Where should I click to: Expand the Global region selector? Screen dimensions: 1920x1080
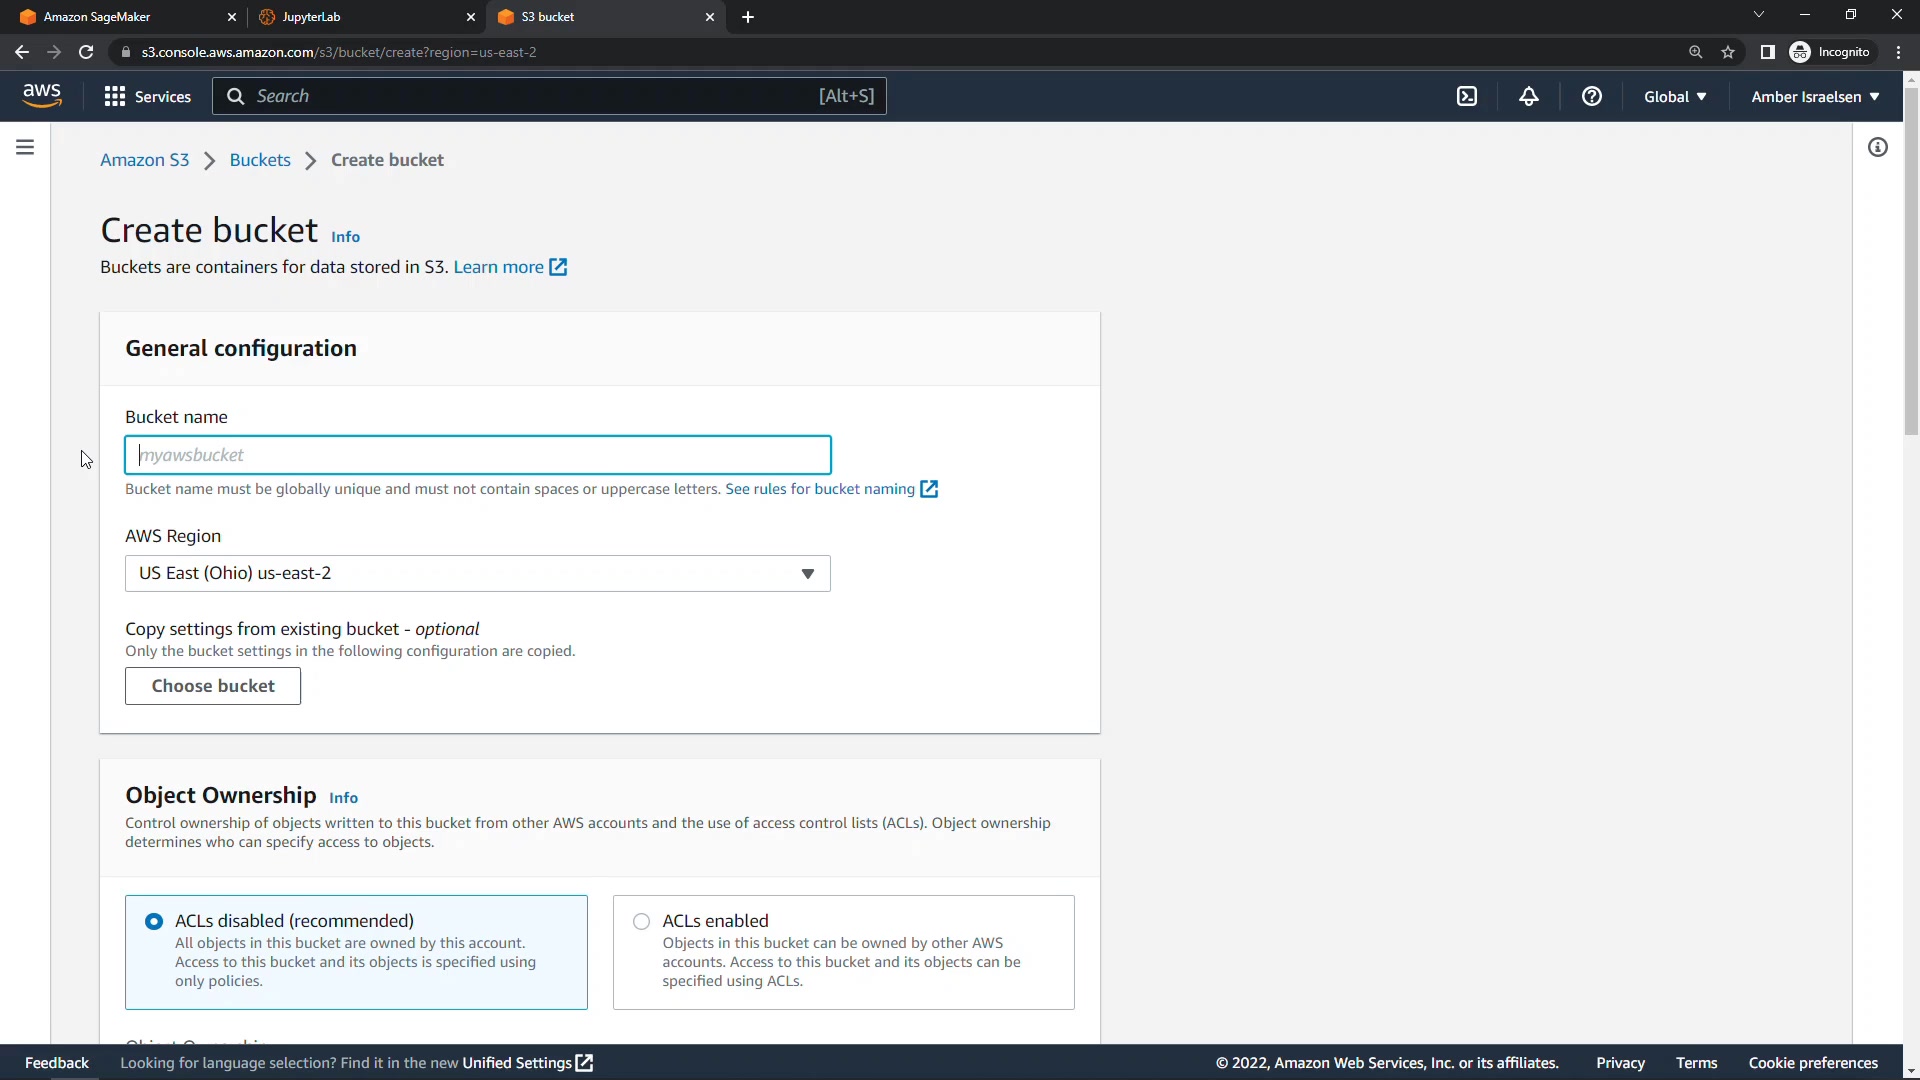point(1674,96)
